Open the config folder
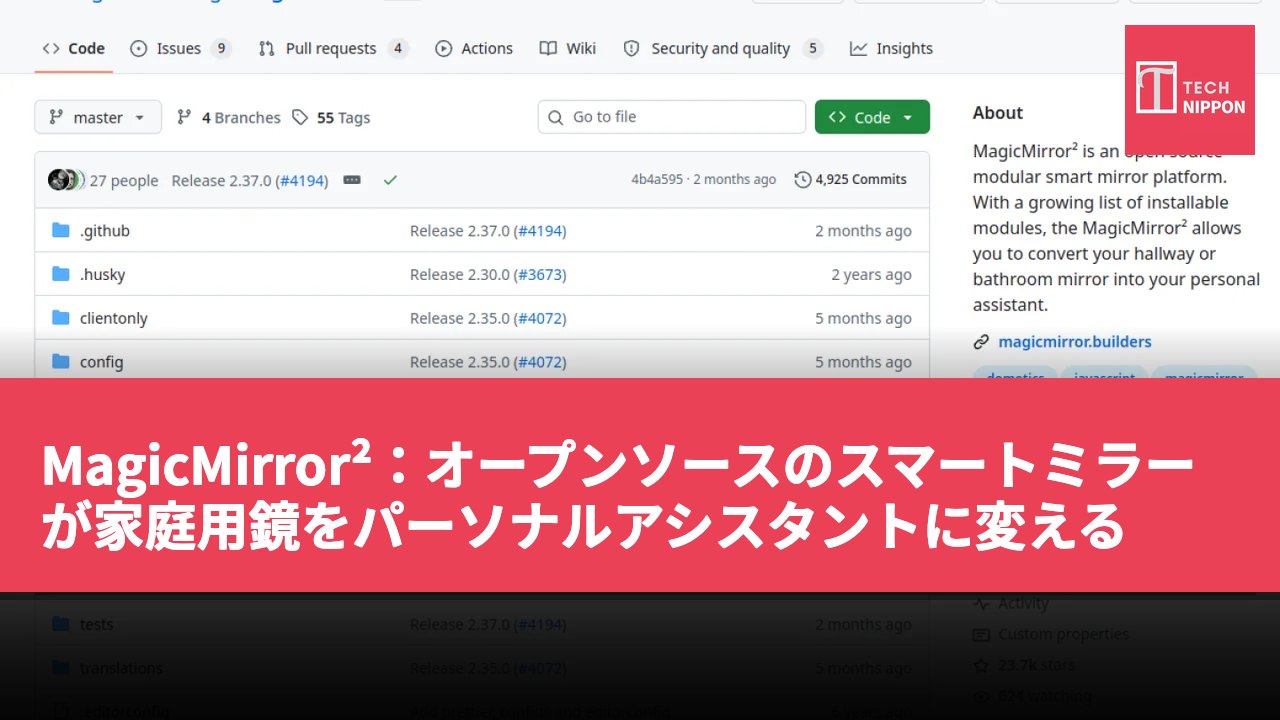This screenshot has height=720, width=1280. click(102, 362)
